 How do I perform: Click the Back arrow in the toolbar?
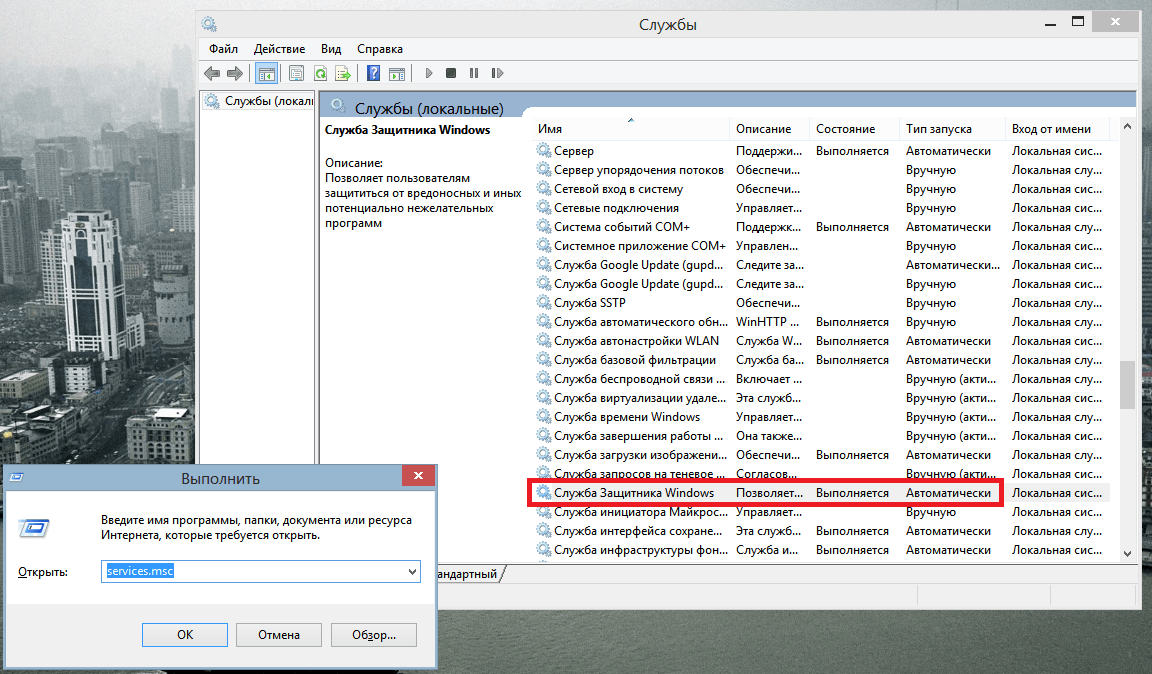click(x=212, y=73)
